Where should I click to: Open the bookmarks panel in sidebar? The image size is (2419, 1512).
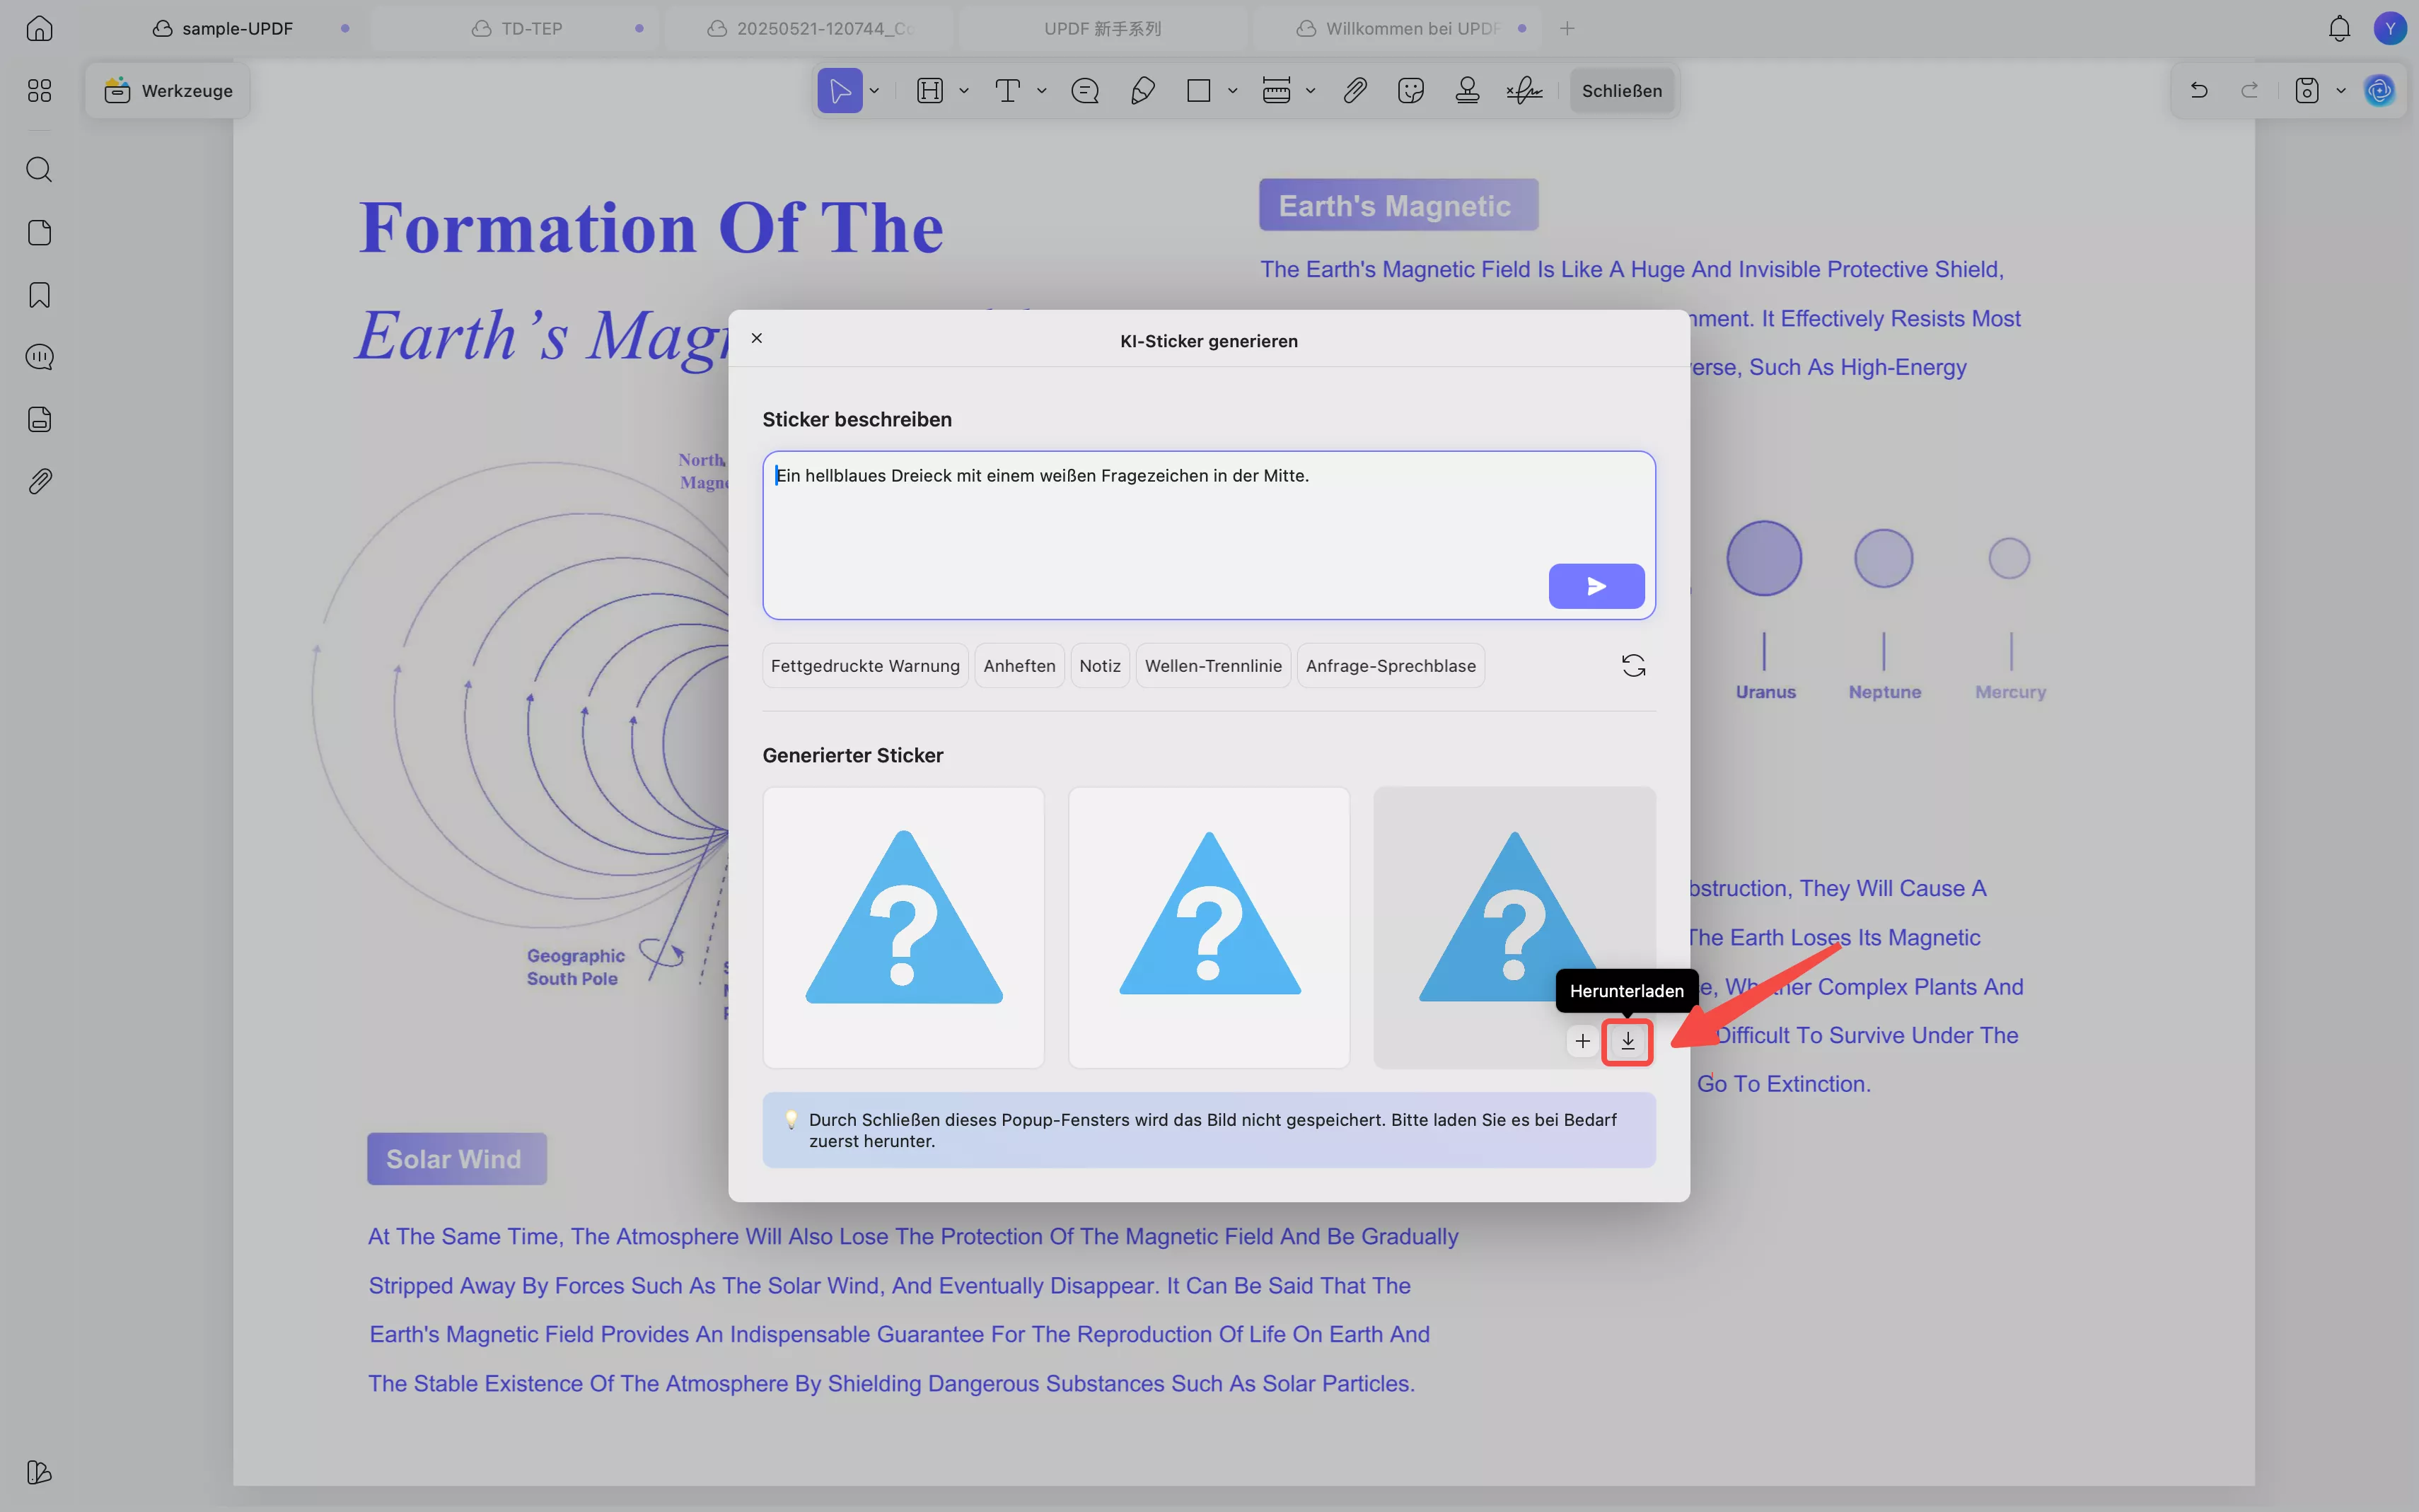click(39, 295)
